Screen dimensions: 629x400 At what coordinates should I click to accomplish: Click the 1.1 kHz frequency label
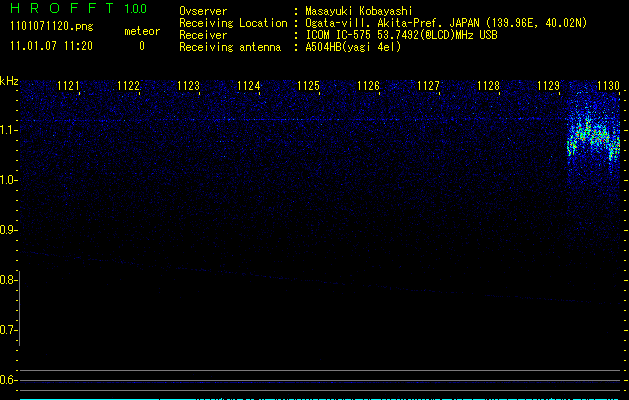pos(8,130)
